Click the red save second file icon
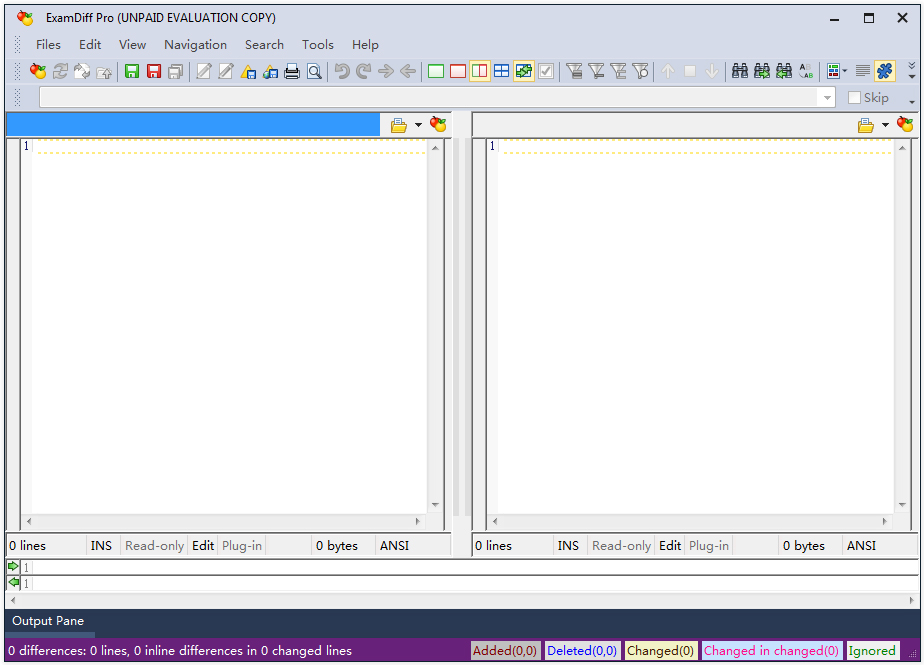Viewport: 924px width, 665px height. point(154,71)
